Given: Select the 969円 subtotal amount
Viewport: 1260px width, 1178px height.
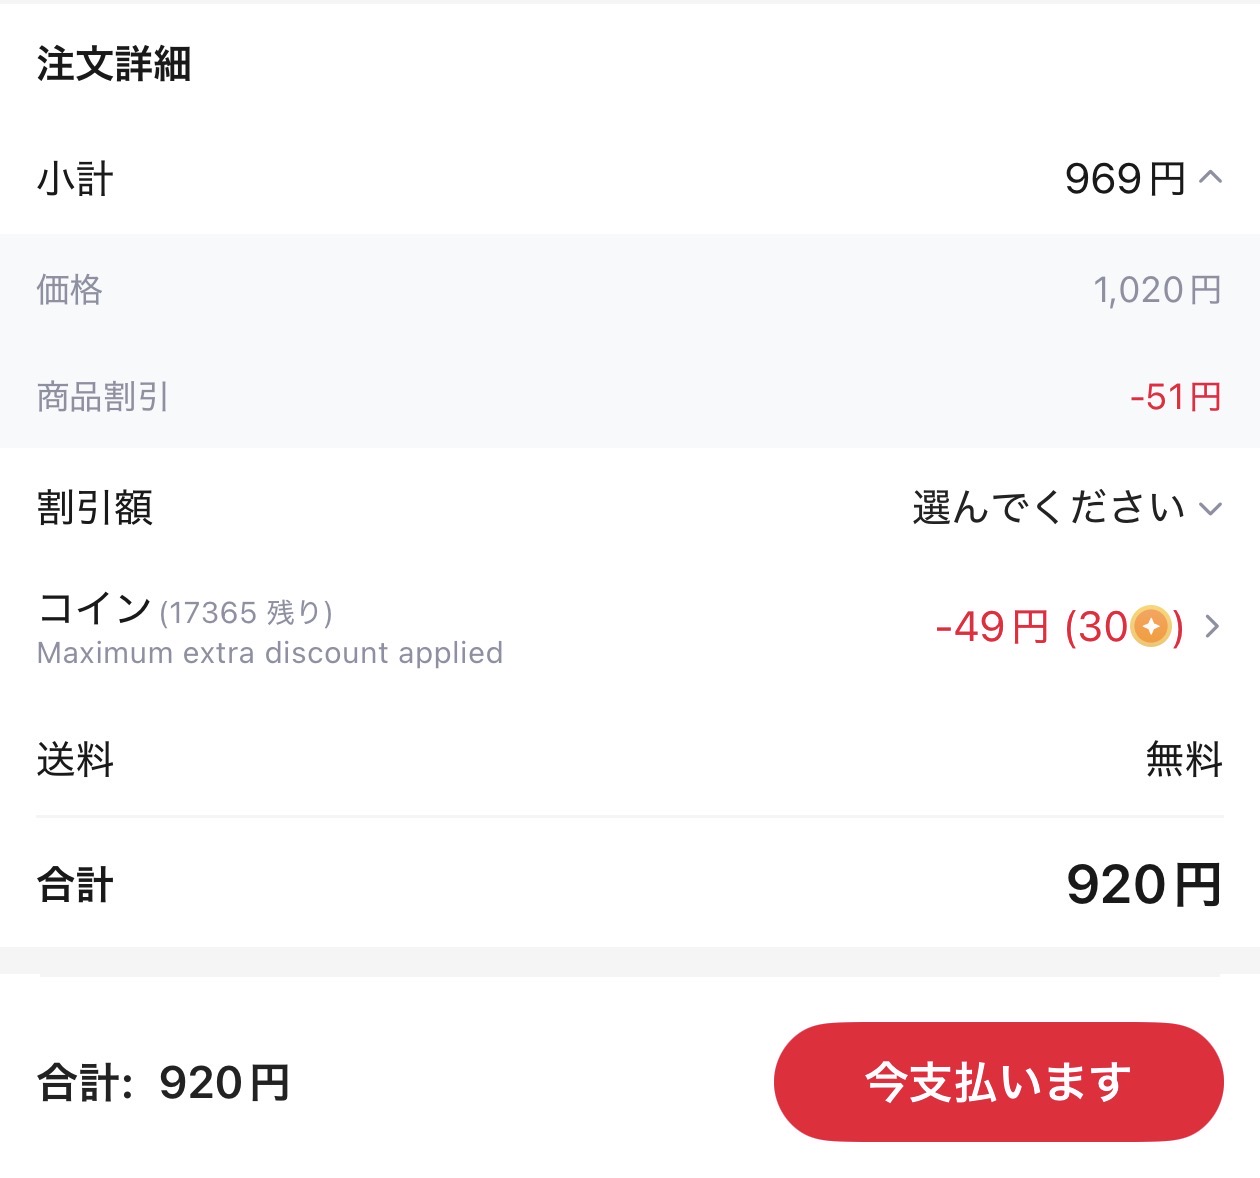Looking at the screenshot, I should point(1125,179).
